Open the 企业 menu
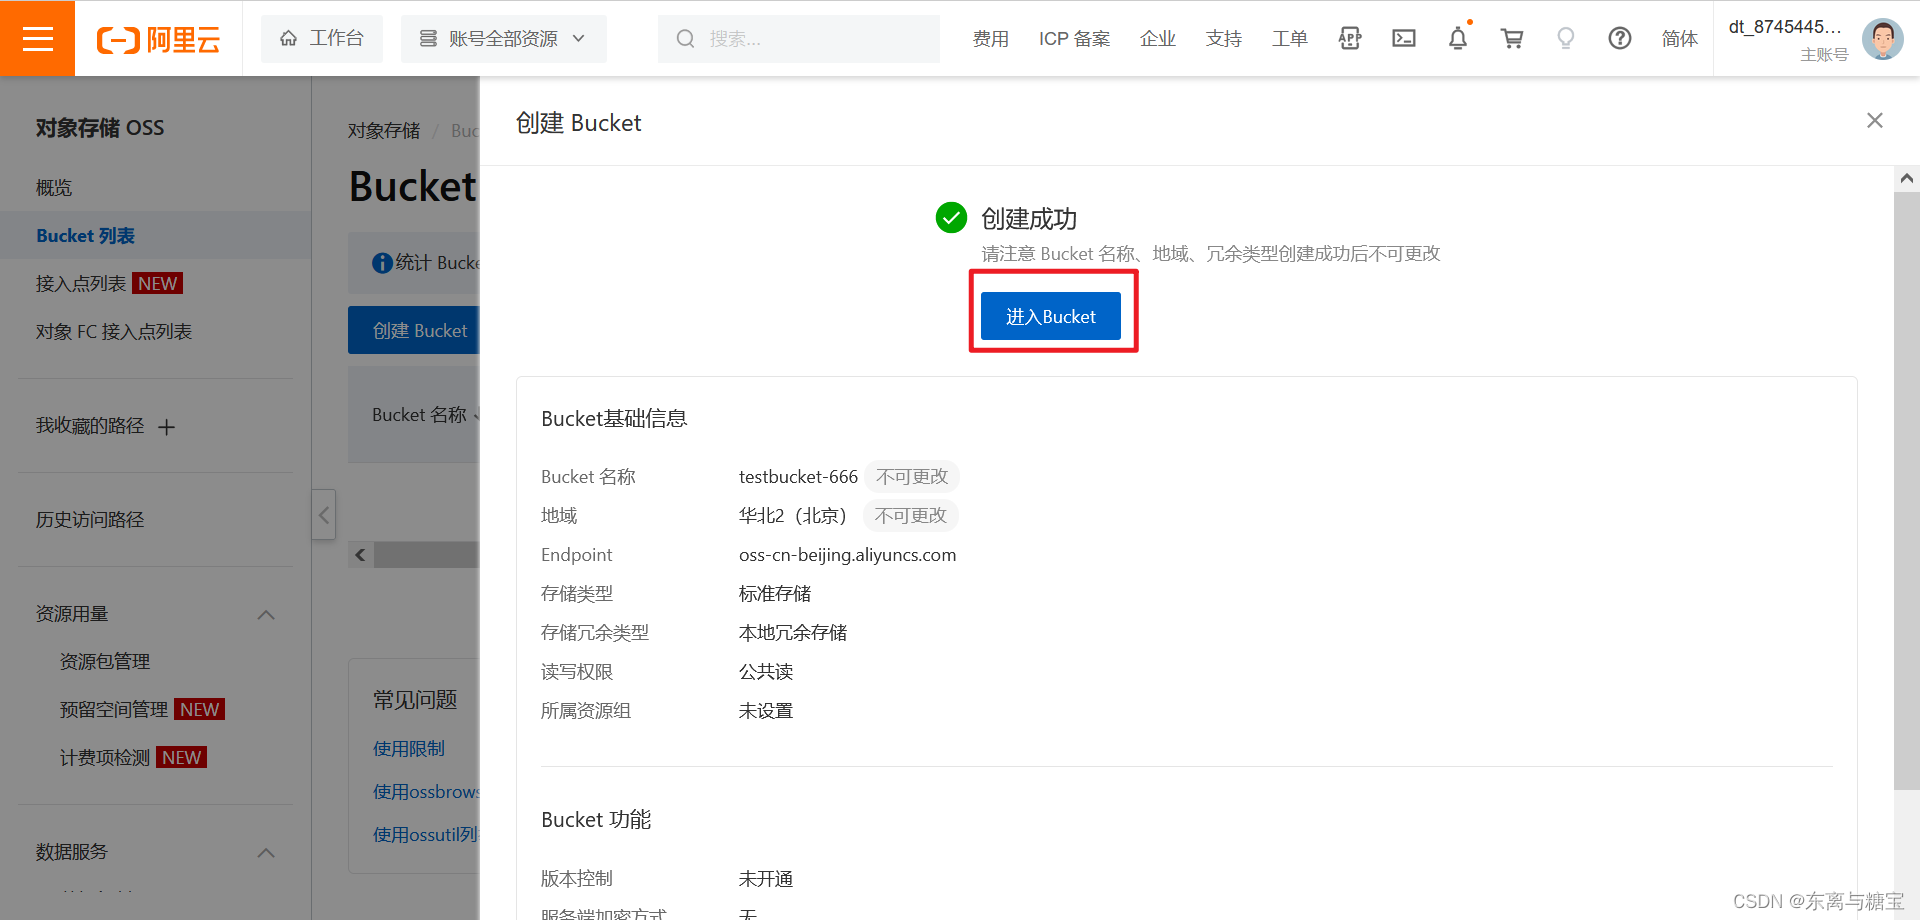 click(x=1157, y=38)
